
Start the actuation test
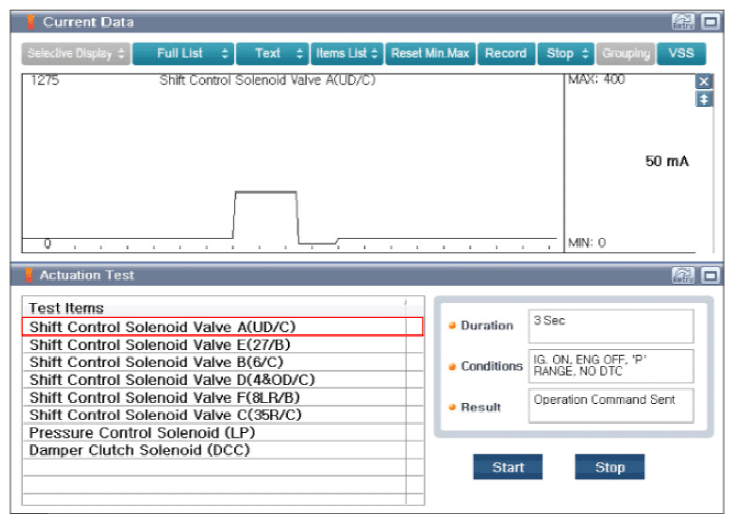[x=508, y=467]
